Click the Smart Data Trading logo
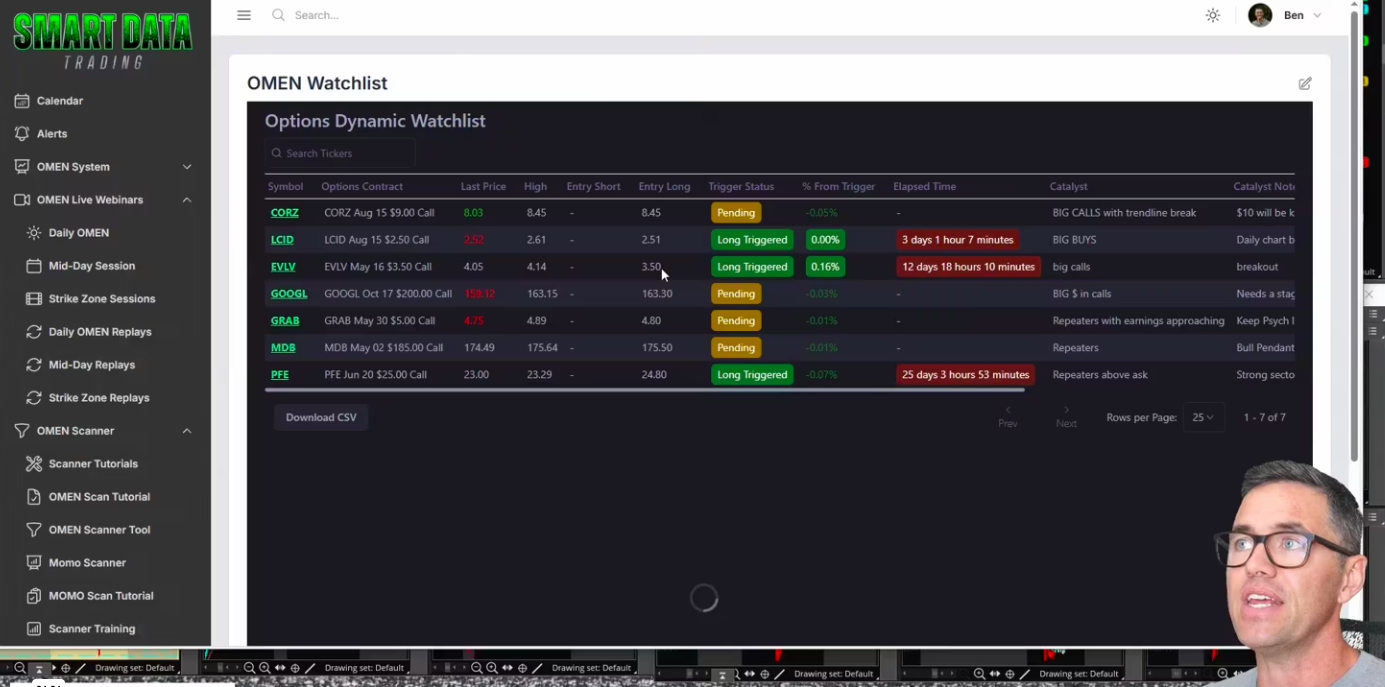1385x687 pixels. click(103, 40)
